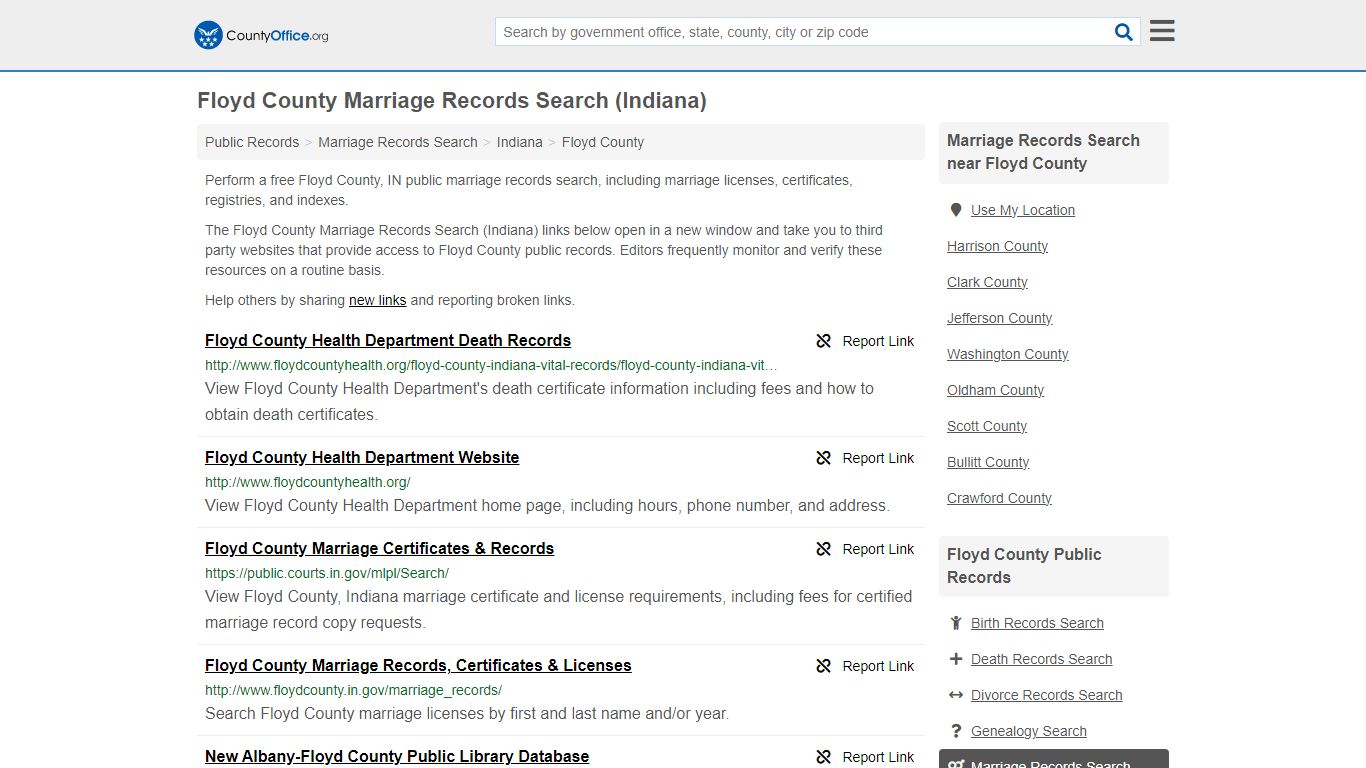Open Floyd County Marriage Certificates & Records
This screenshot has width=1366, height=768.
380,549
